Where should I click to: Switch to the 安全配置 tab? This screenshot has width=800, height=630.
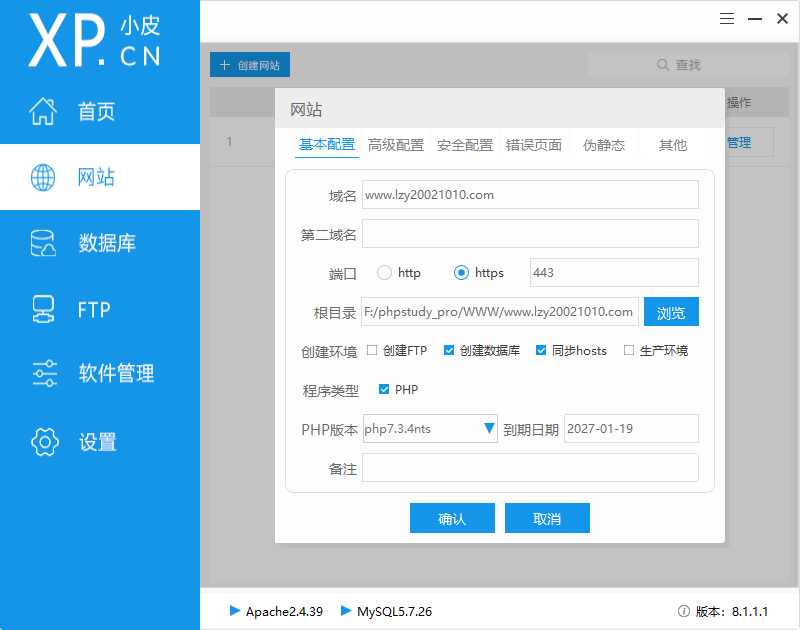coord(465,145)
